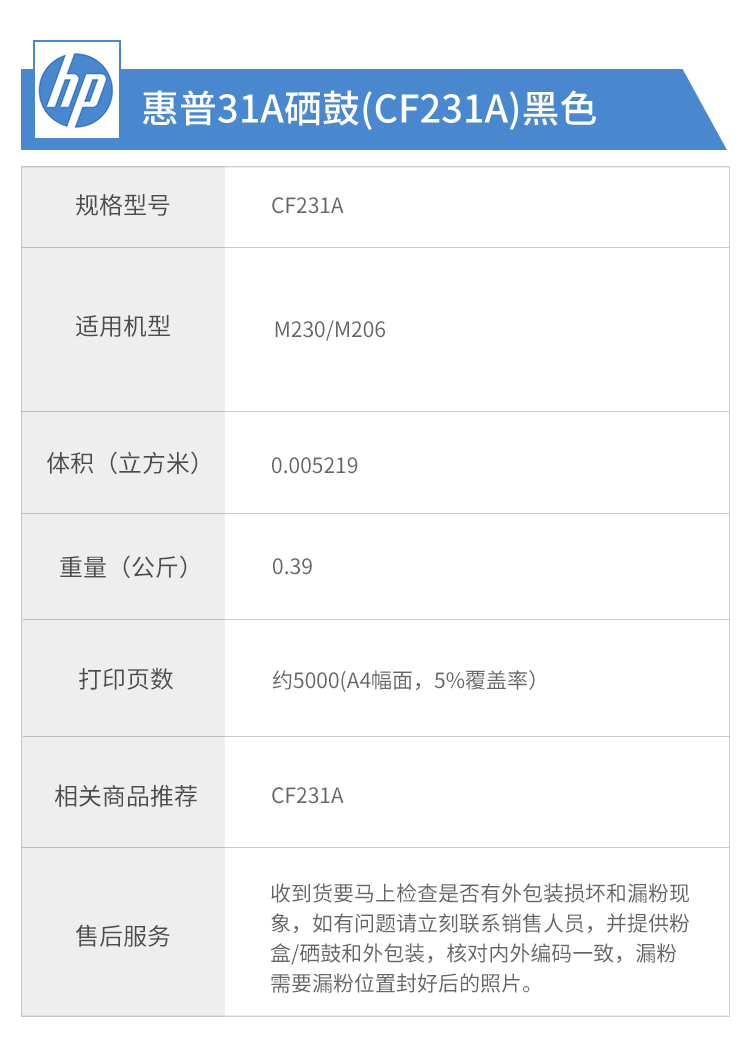The image size is (750, 1040).
Task: Click the 体积（立方米） label
Action: point(123,463)
